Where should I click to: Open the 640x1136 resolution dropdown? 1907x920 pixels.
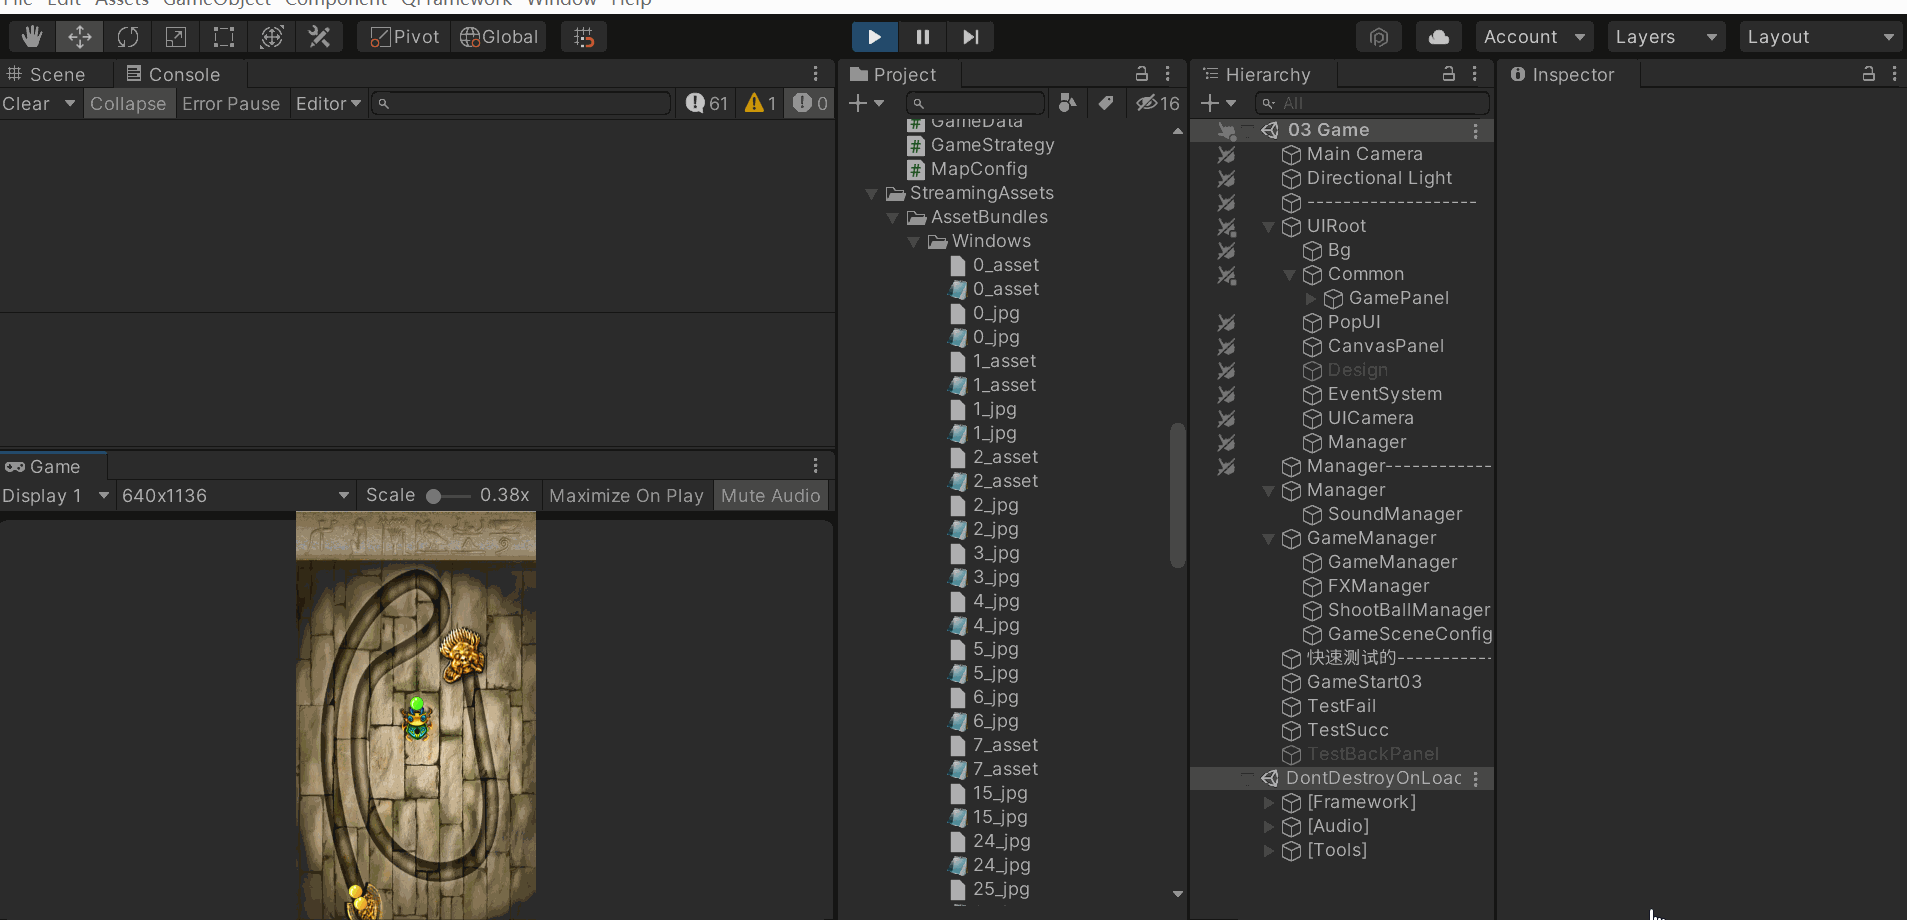[x=236, y=496]
